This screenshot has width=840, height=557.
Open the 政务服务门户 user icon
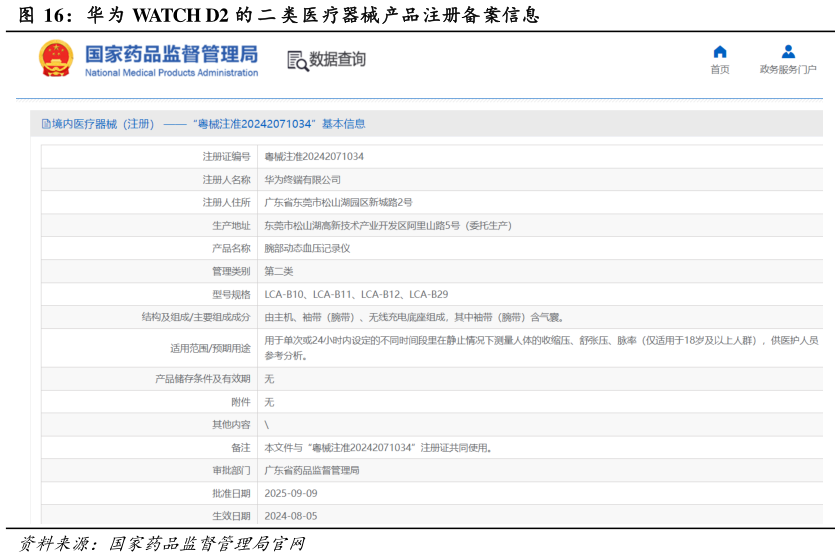tap(788, 51)
